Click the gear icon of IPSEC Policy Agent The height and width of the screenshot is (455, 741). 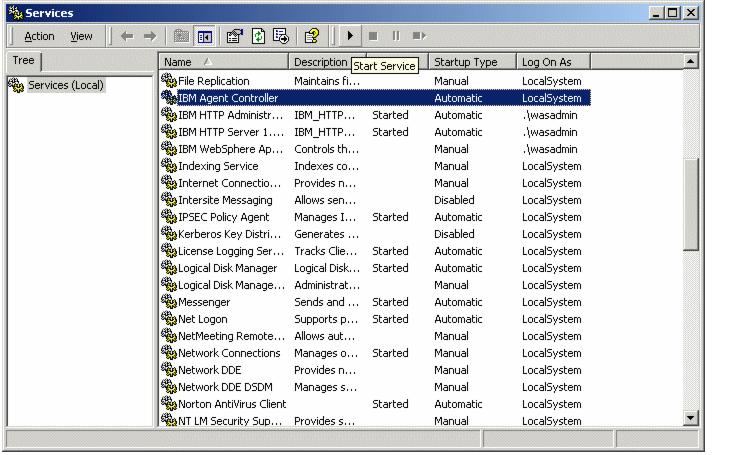coord(169,217)
